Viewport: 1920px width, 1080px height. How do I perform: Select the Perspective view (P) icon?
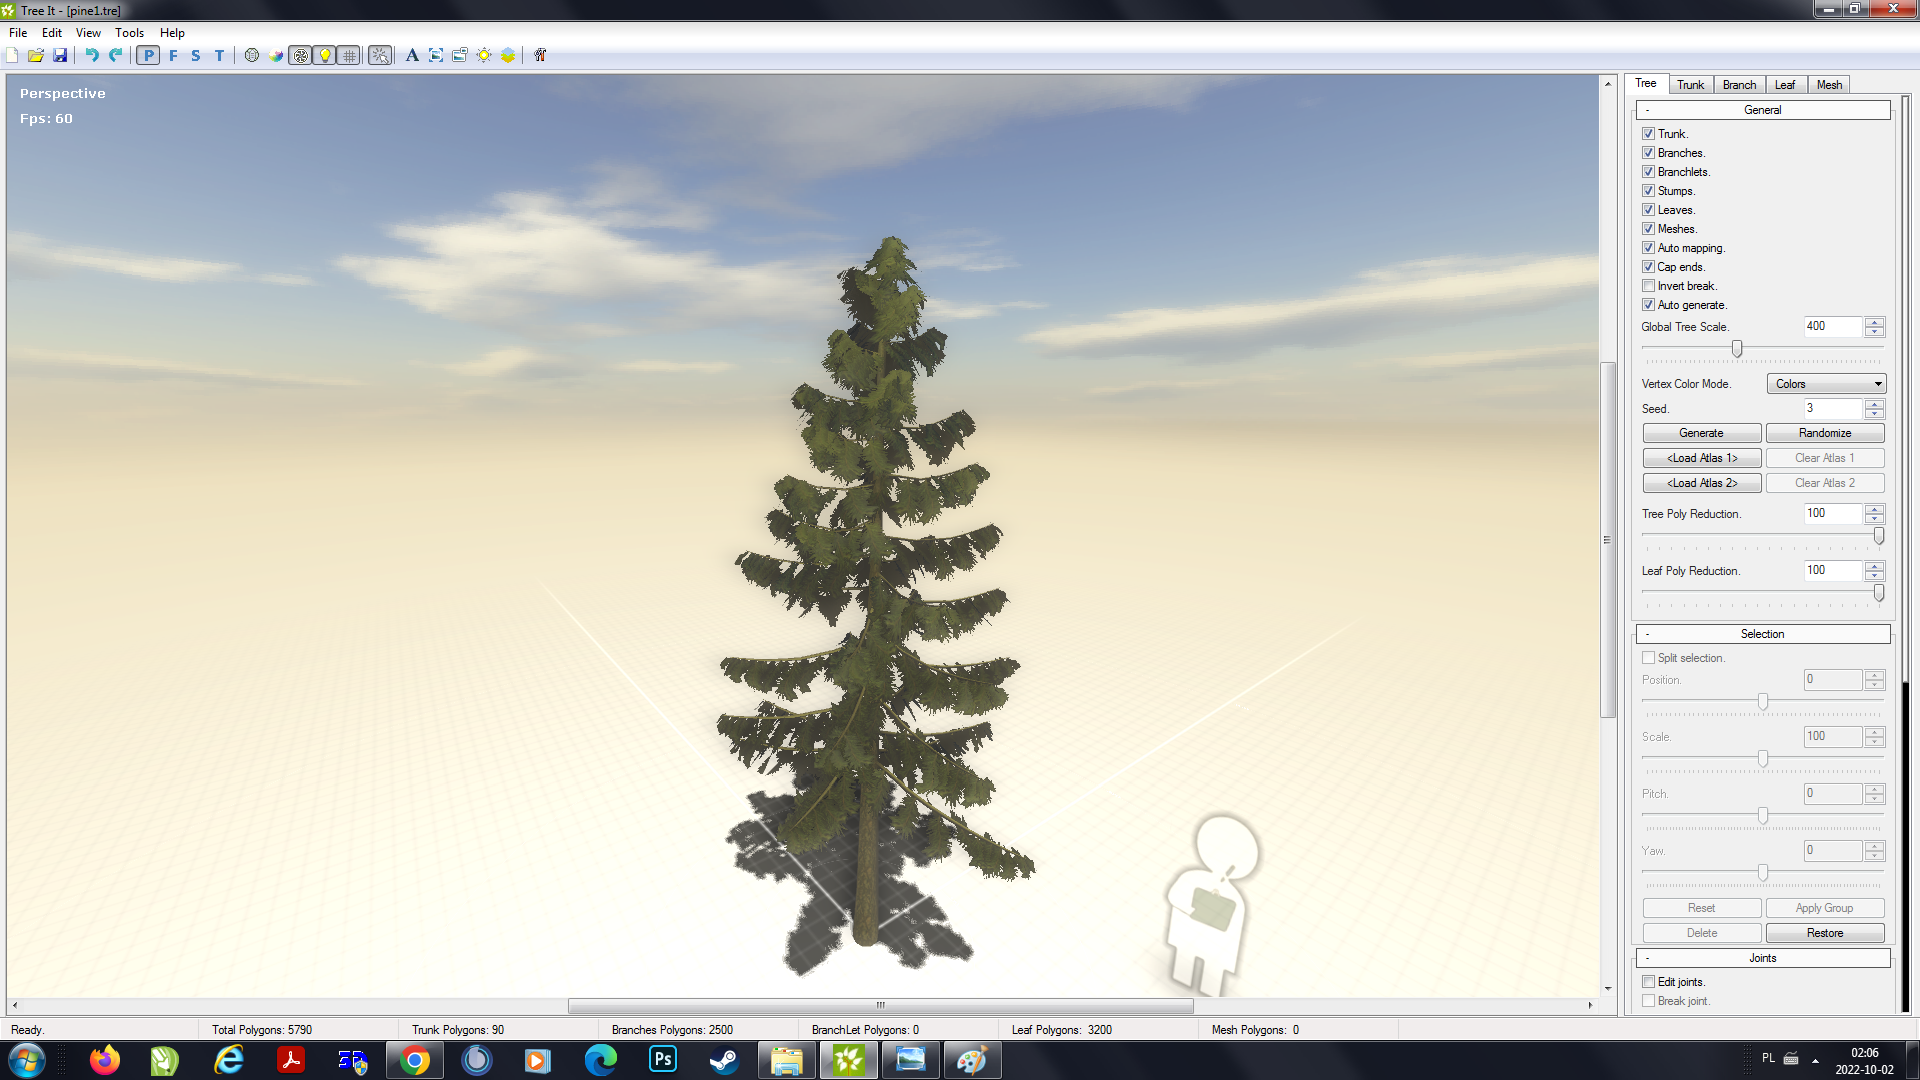pos(148,56)
